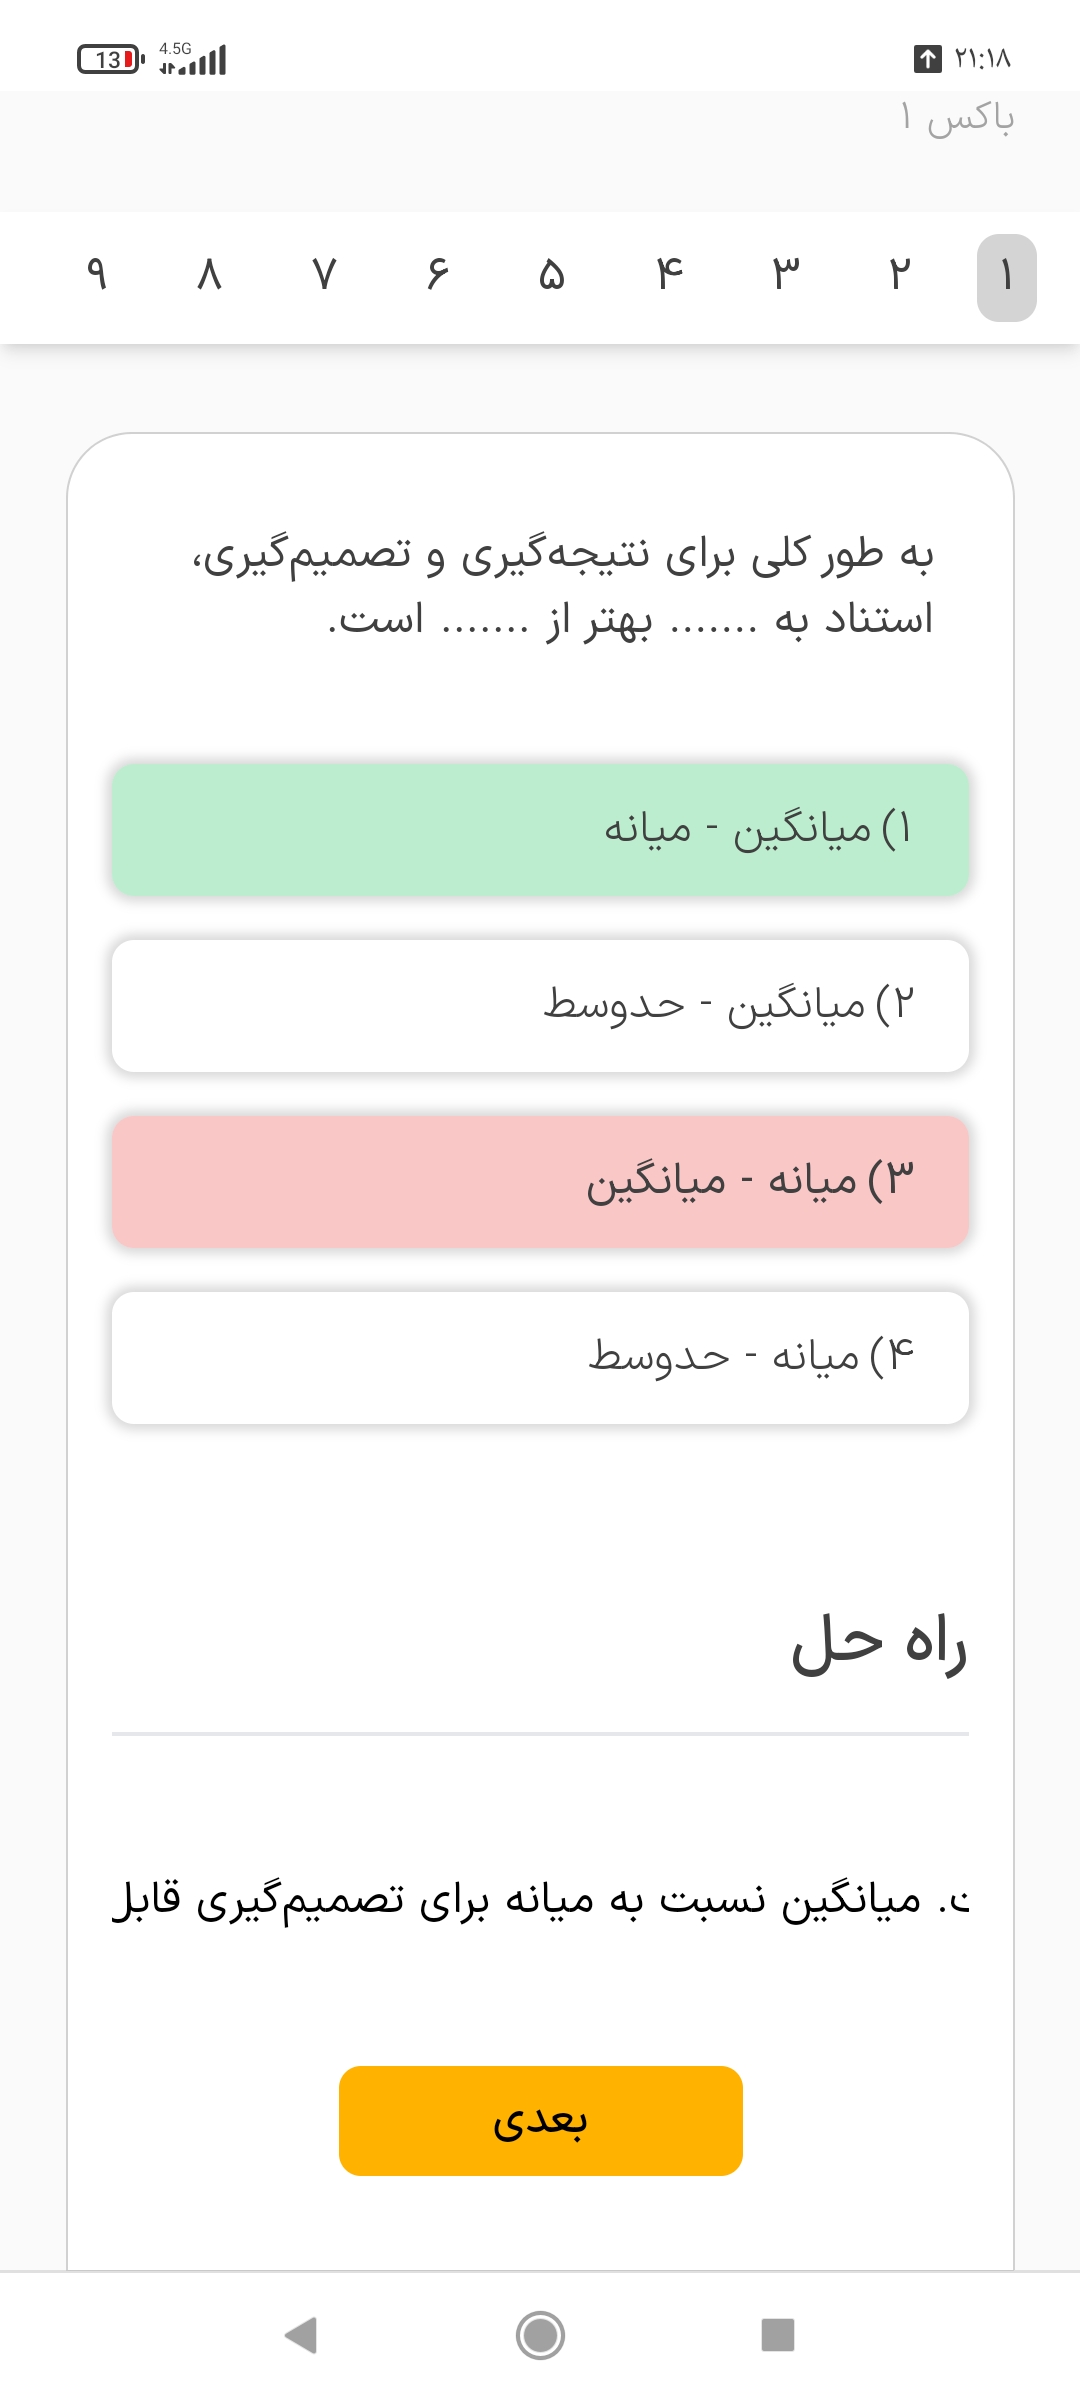Viewport: 1080px width, 2400px height.
Task: Open recent apps via the square icon
Action: tap(777, 2336)
